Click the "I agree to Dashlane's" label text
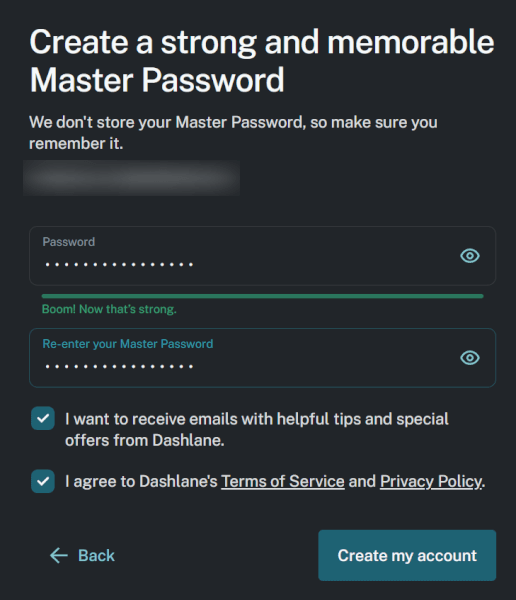Viewport: 516px width, 600px height. click(141, 481)
